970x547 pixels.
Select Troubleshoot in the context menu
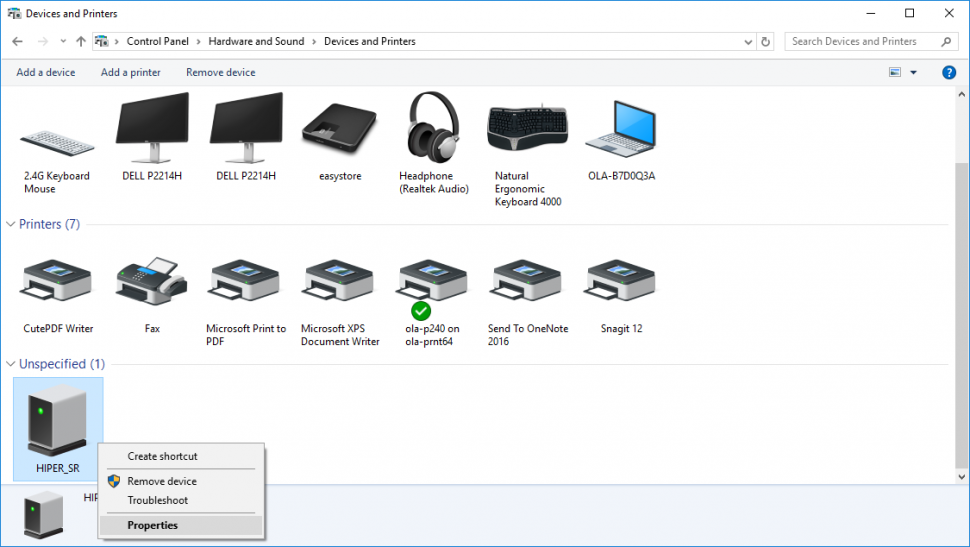click(157, 500)
